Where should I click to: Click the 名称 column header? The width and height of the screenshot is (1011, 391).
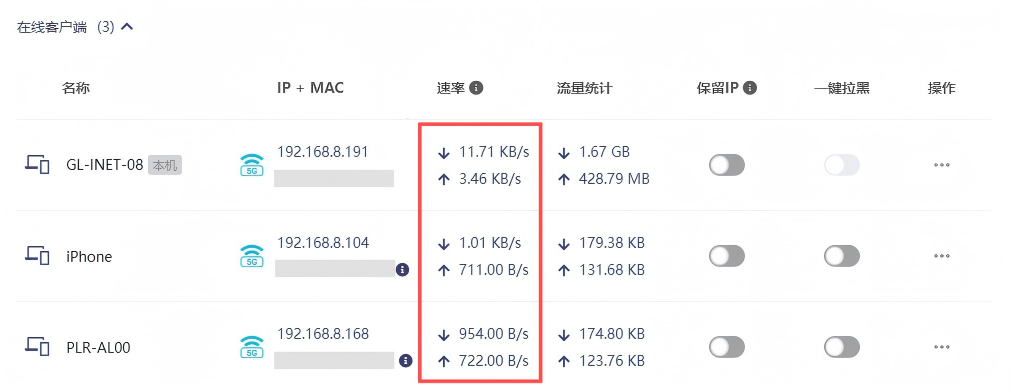click(x=76, y=88)
